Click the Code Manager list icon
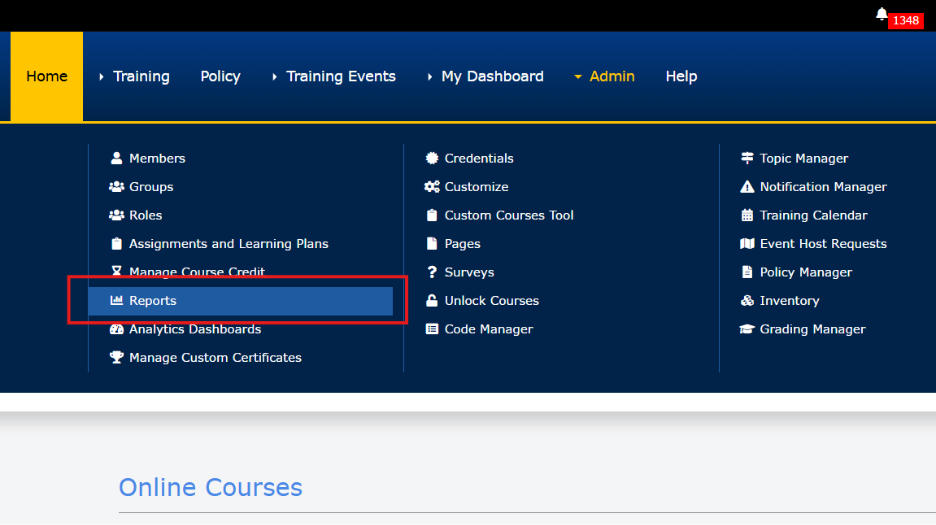Screen dimensions: 936x525 [x=432, y=329]
